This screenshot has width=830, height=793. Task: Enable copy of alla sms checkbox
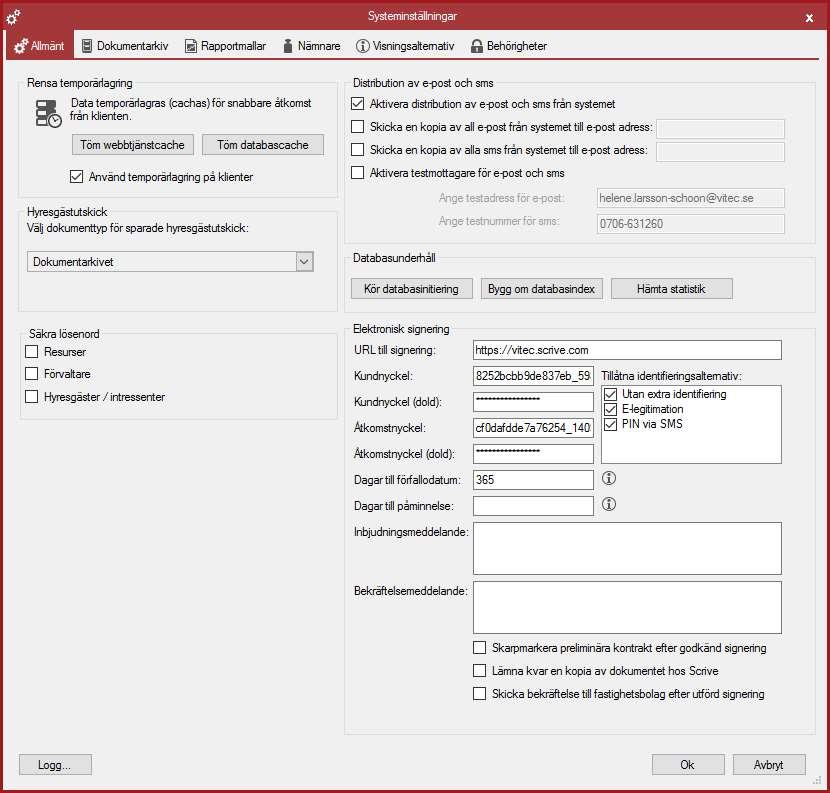[x=358, y=150]
